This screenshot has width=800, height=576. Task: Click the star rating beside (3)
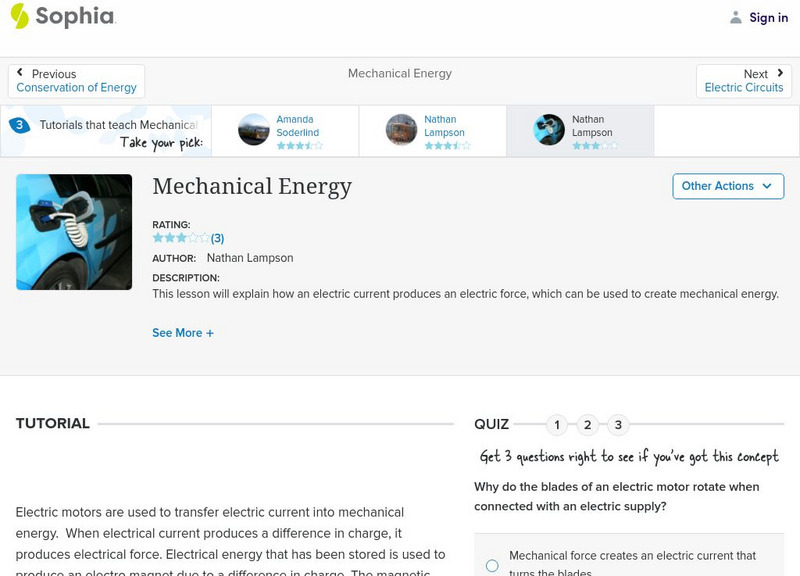coord(179,238)
